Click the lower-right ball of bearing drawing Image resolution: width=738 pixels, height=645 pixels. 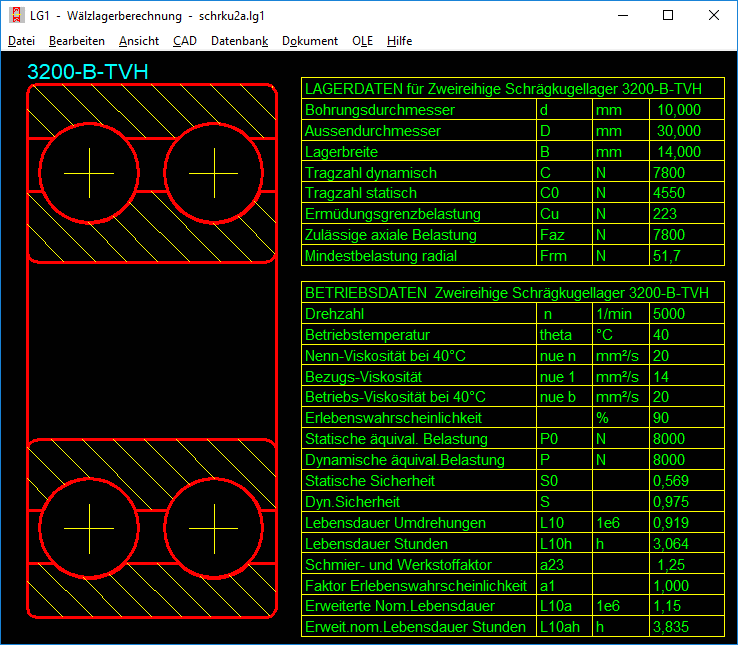(214, 528)
